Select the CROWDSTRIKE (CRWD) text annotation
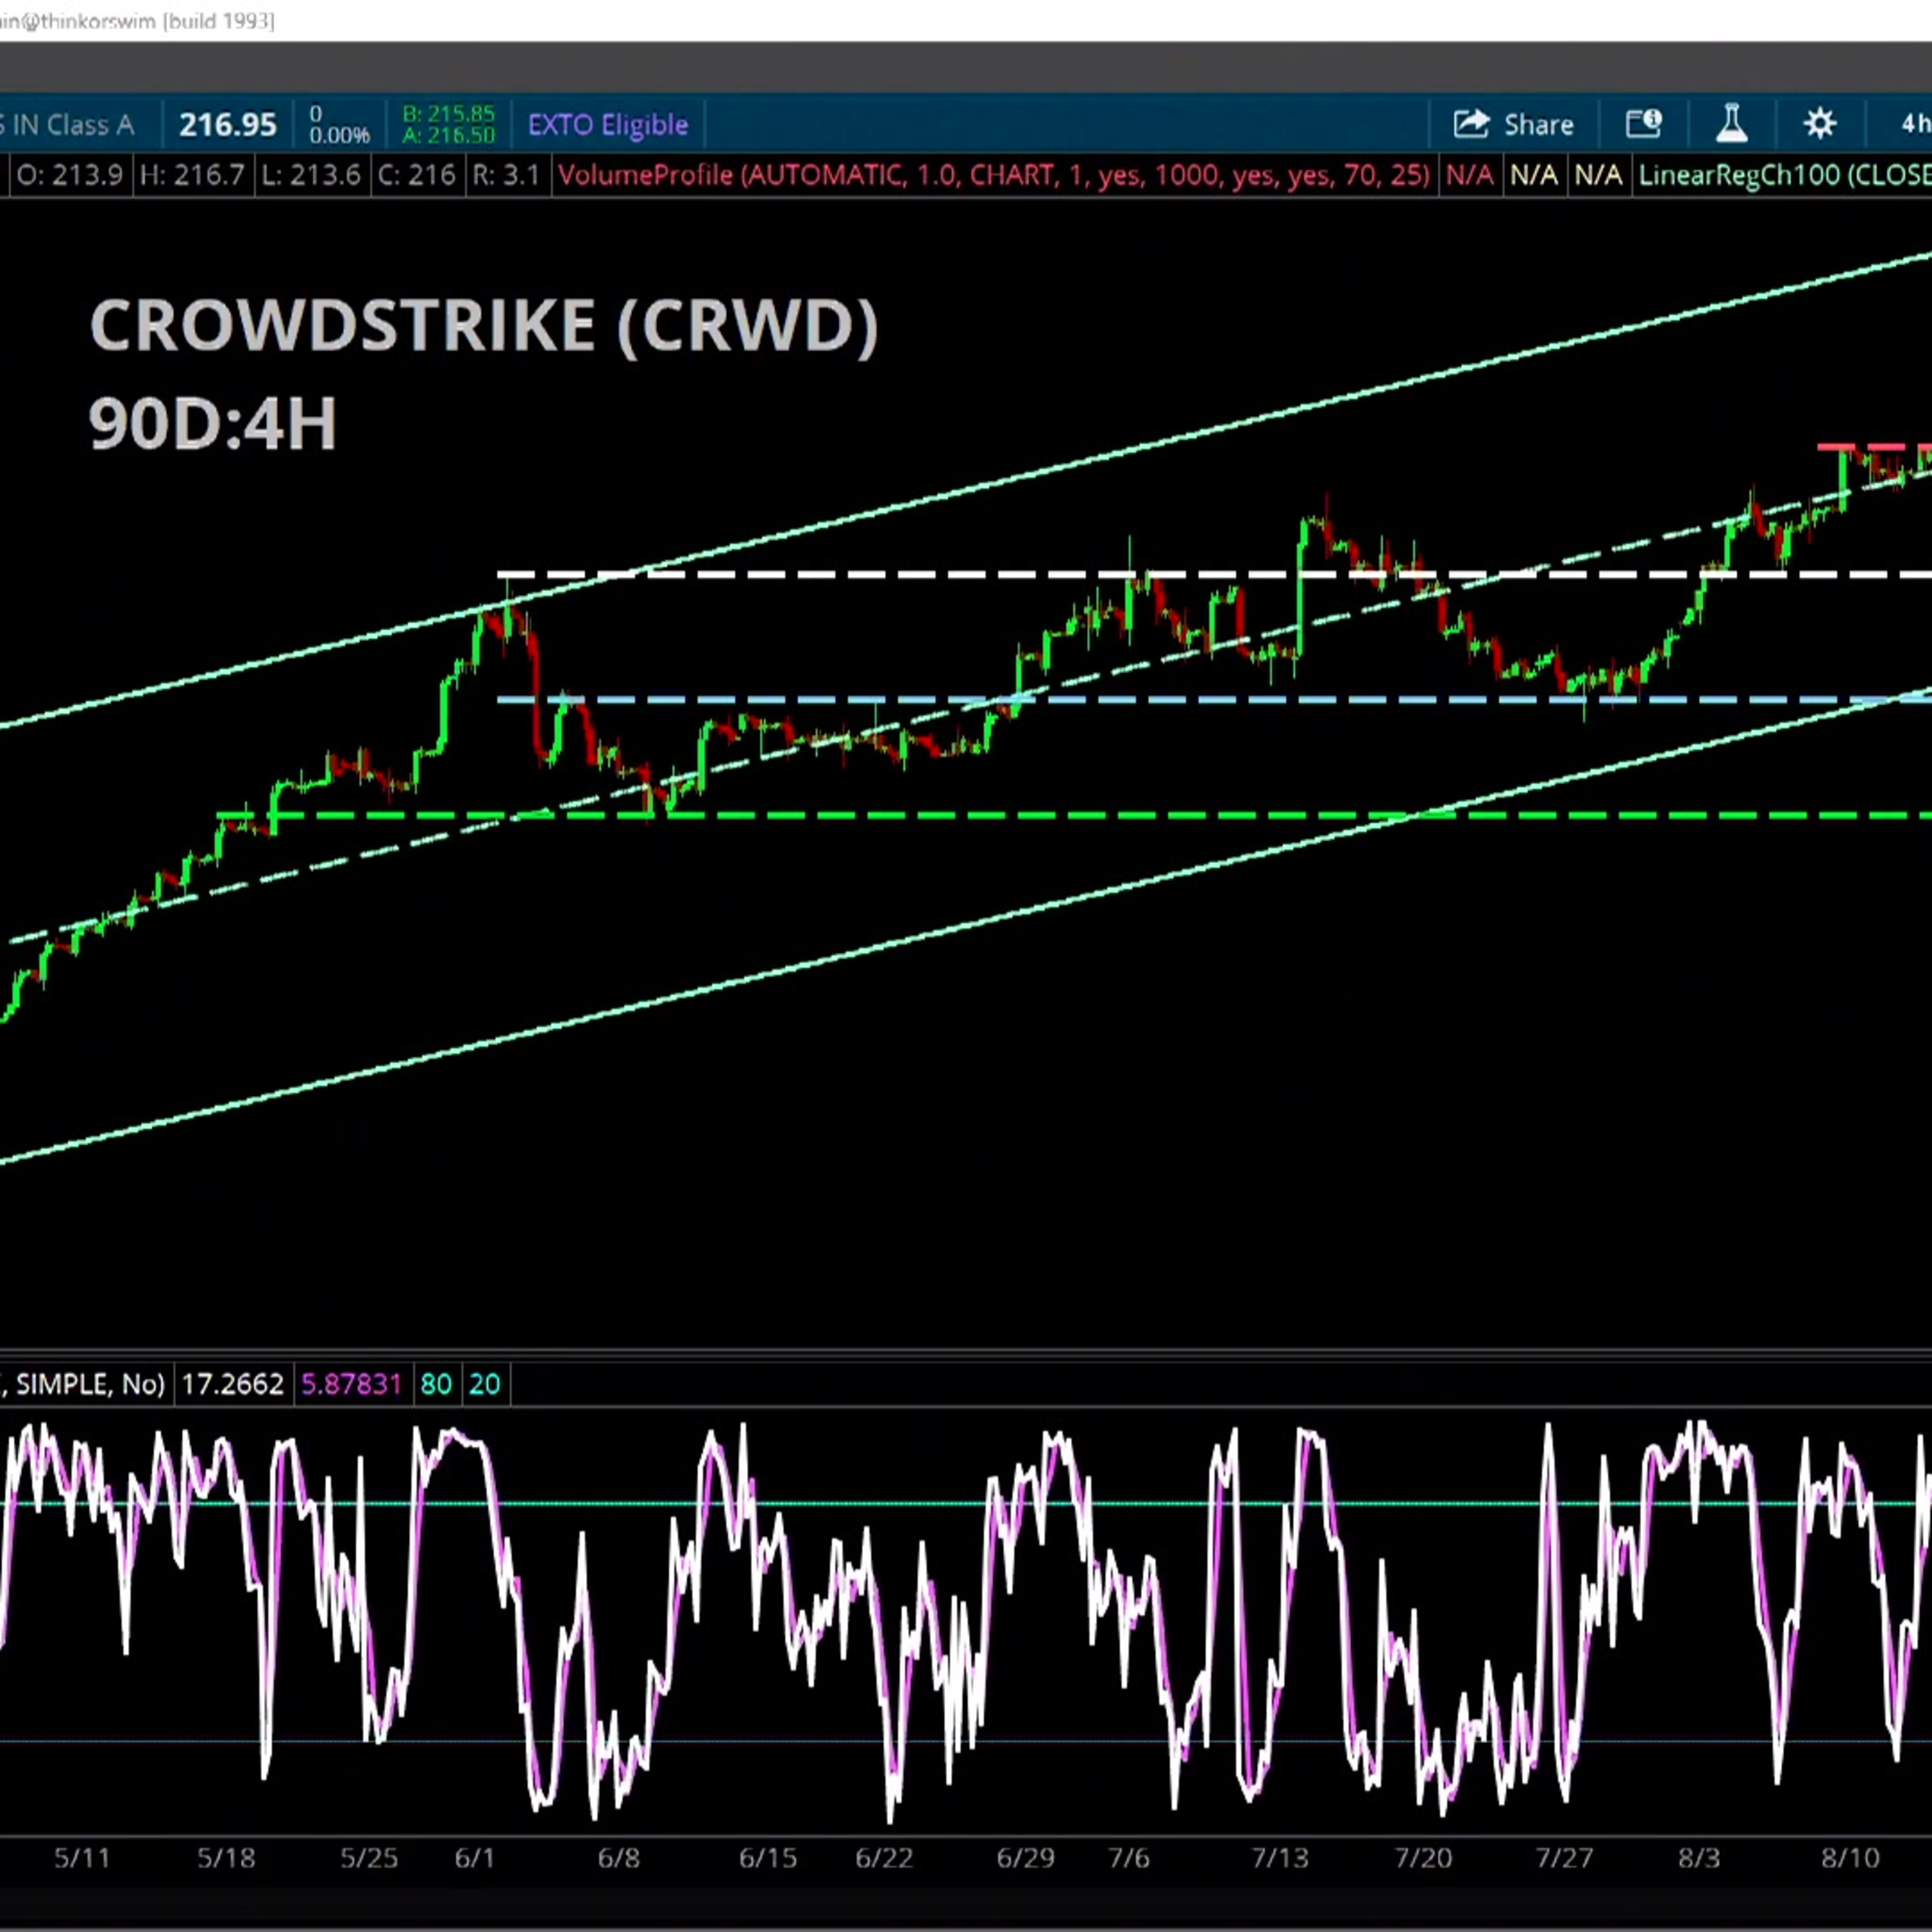The image size is (1932, 1932). 484,326
